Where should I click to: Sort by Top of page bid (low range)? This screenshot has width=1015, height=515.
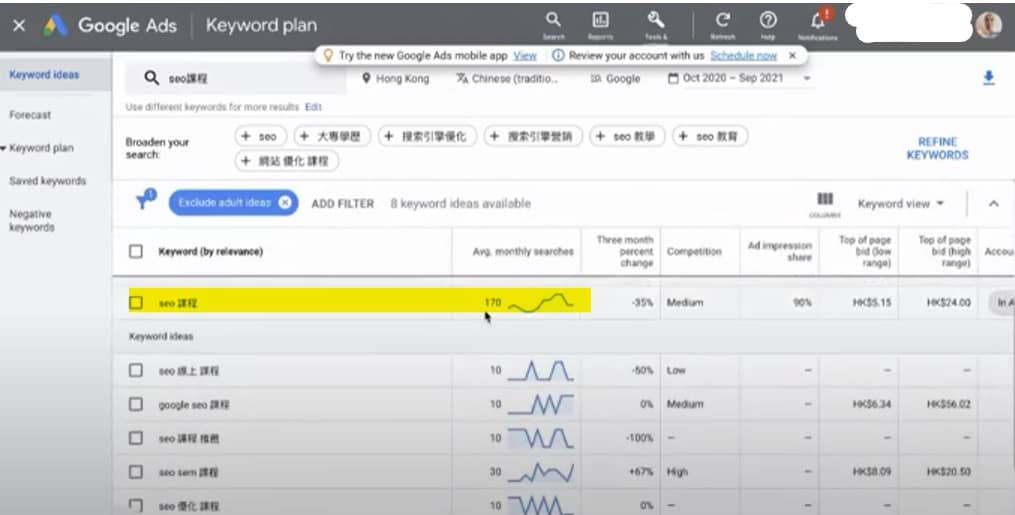865,251
